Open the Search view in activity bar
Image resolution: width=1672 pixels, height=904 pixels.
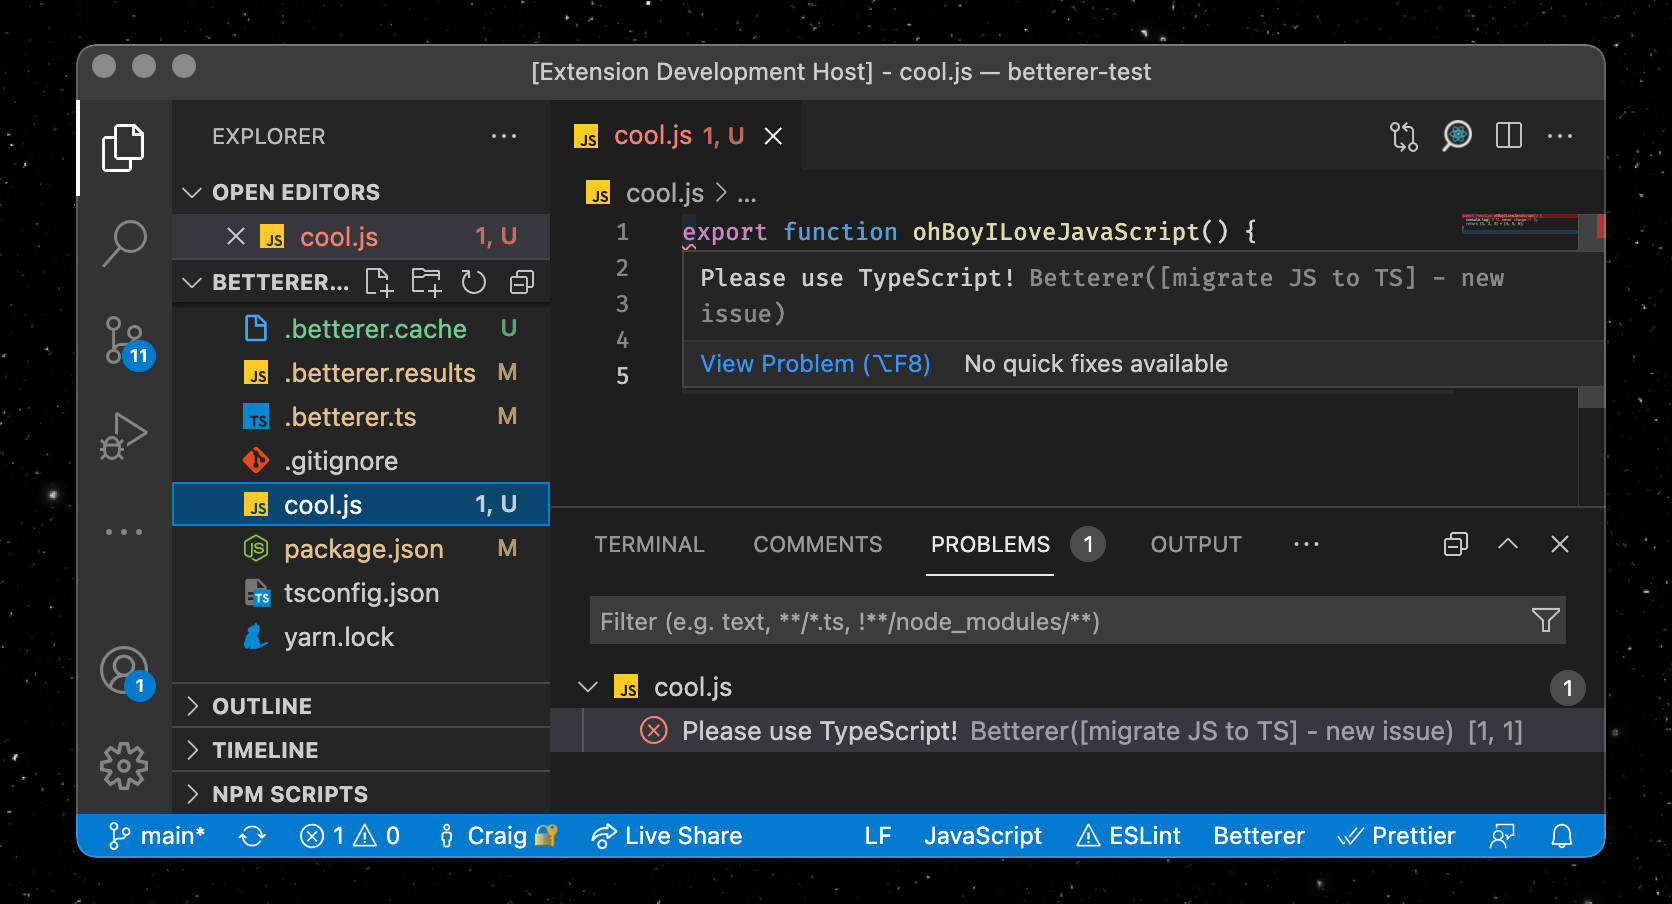click(124, 243)
